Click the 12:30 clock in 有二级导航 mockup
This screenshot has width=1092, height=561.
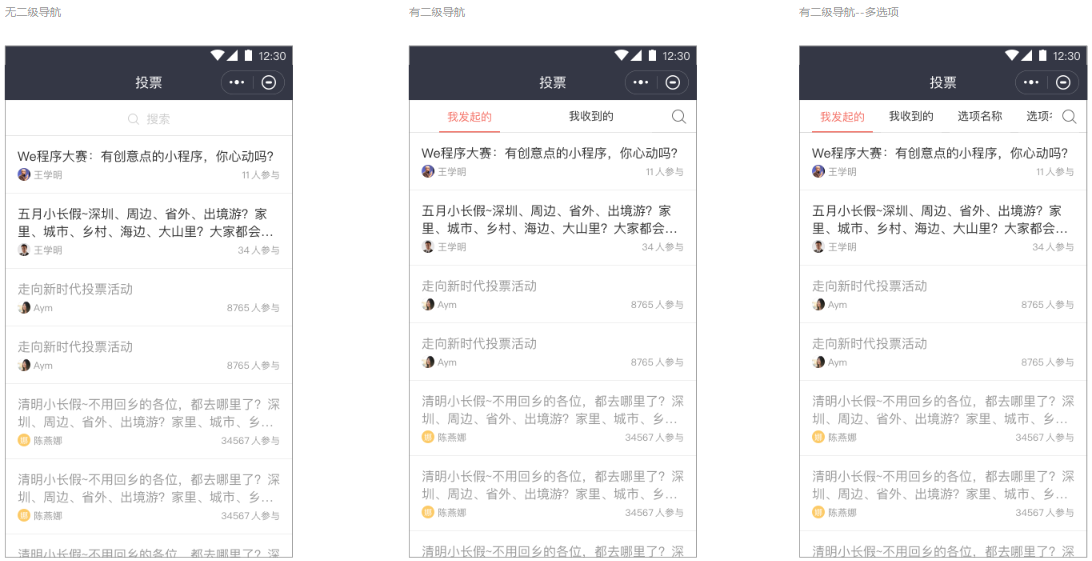tap(676, 56)
